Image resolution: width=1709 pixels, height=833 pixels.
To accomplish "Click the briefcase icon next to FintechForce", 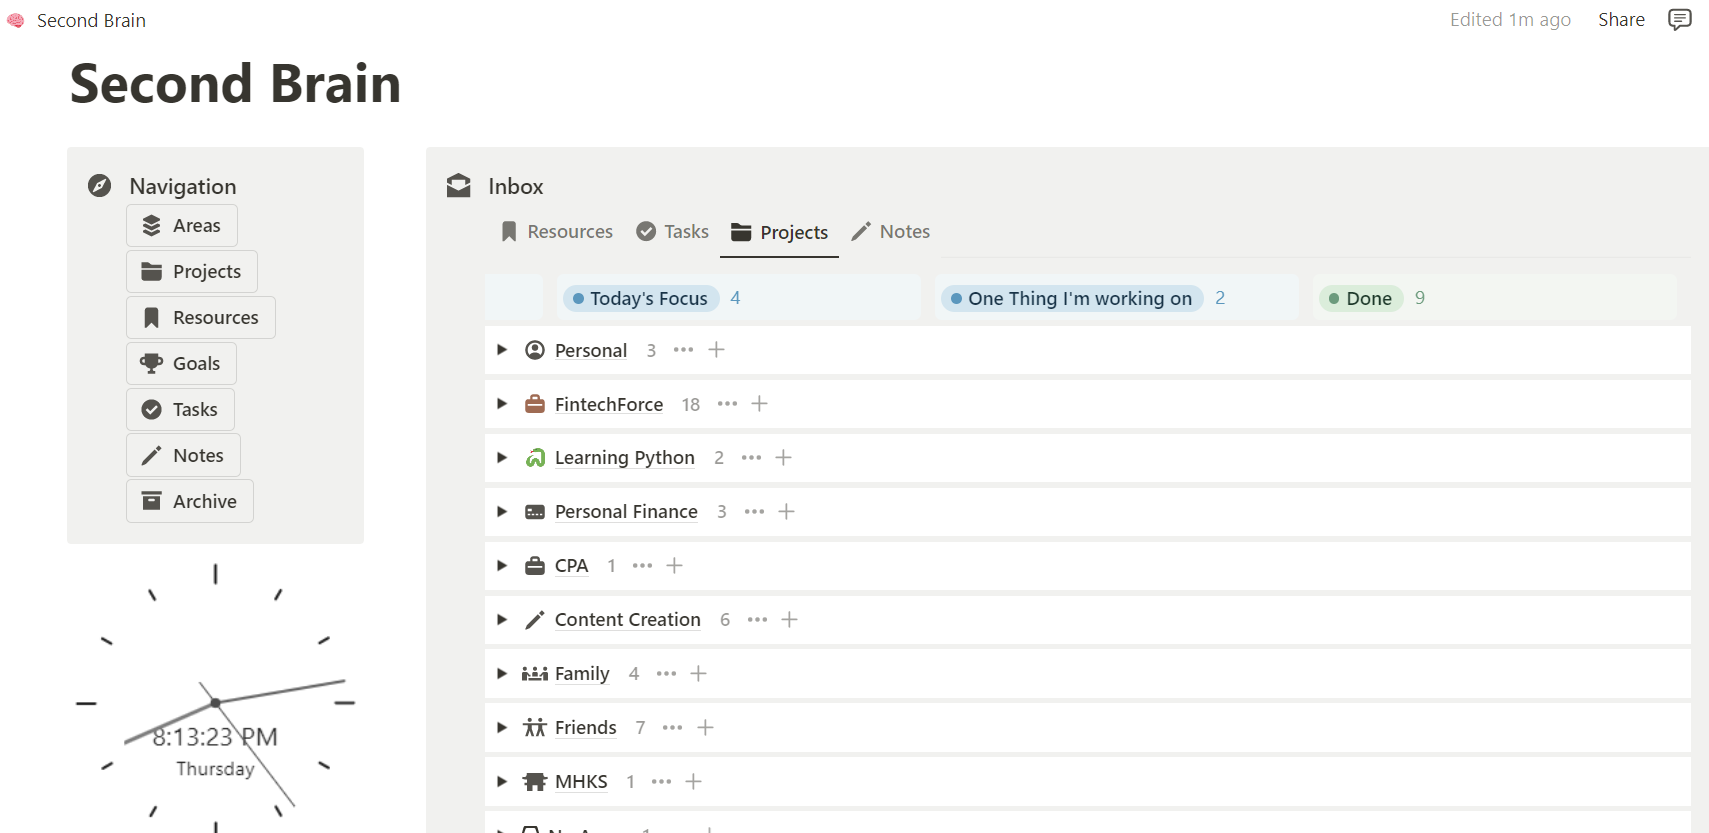I will (x=535, y=404).
